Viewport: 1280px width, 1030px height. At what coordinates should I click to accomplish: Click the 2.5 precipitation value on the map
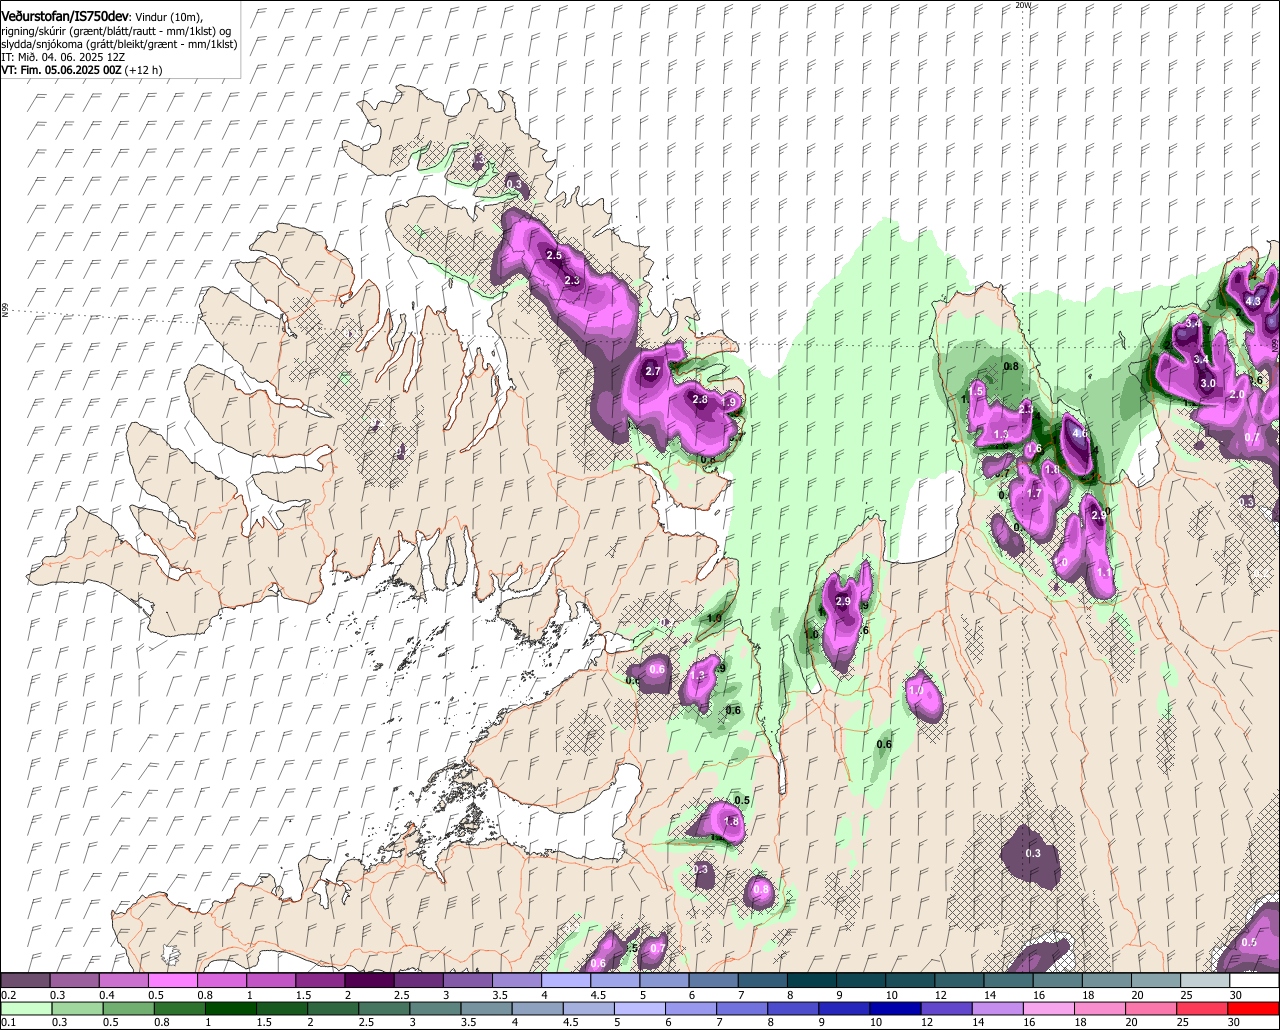pyautogui.click(x=554, y=256)
